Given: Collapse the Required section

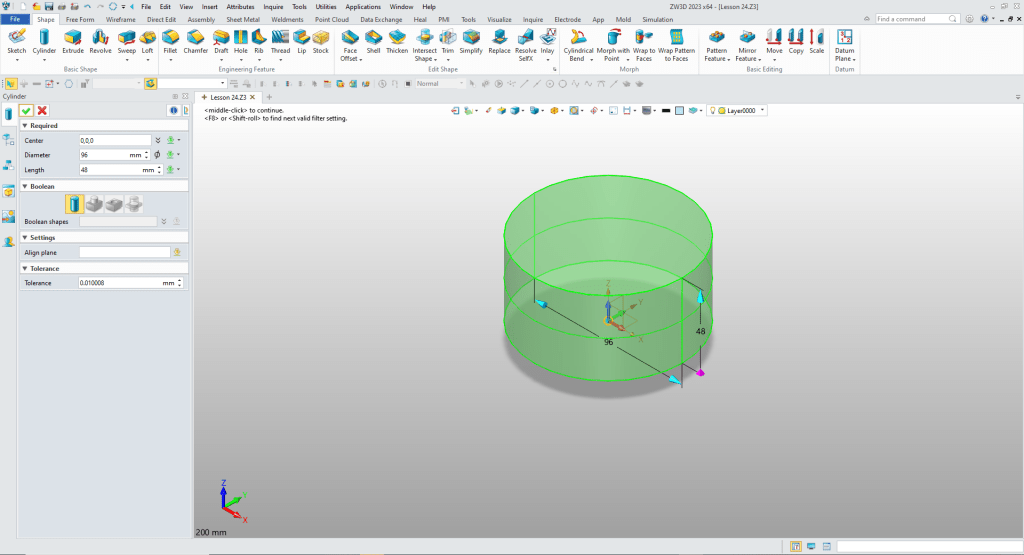Looking at the screenshot, I should click(24, 126).
